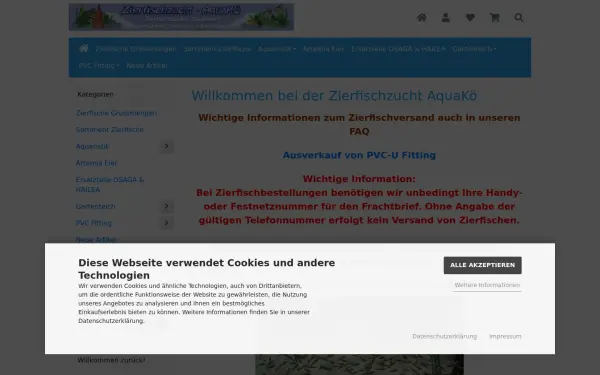The image size is (600, 375).
Task: Open the Ausverkauf von PVC-U Fitting link
Action: 359,155
